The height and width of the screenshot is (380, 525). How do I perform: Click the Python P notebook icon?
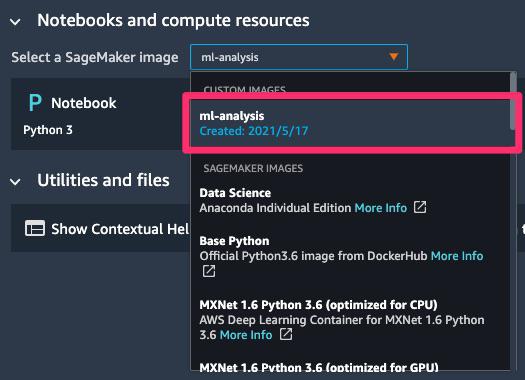(35, 103)
